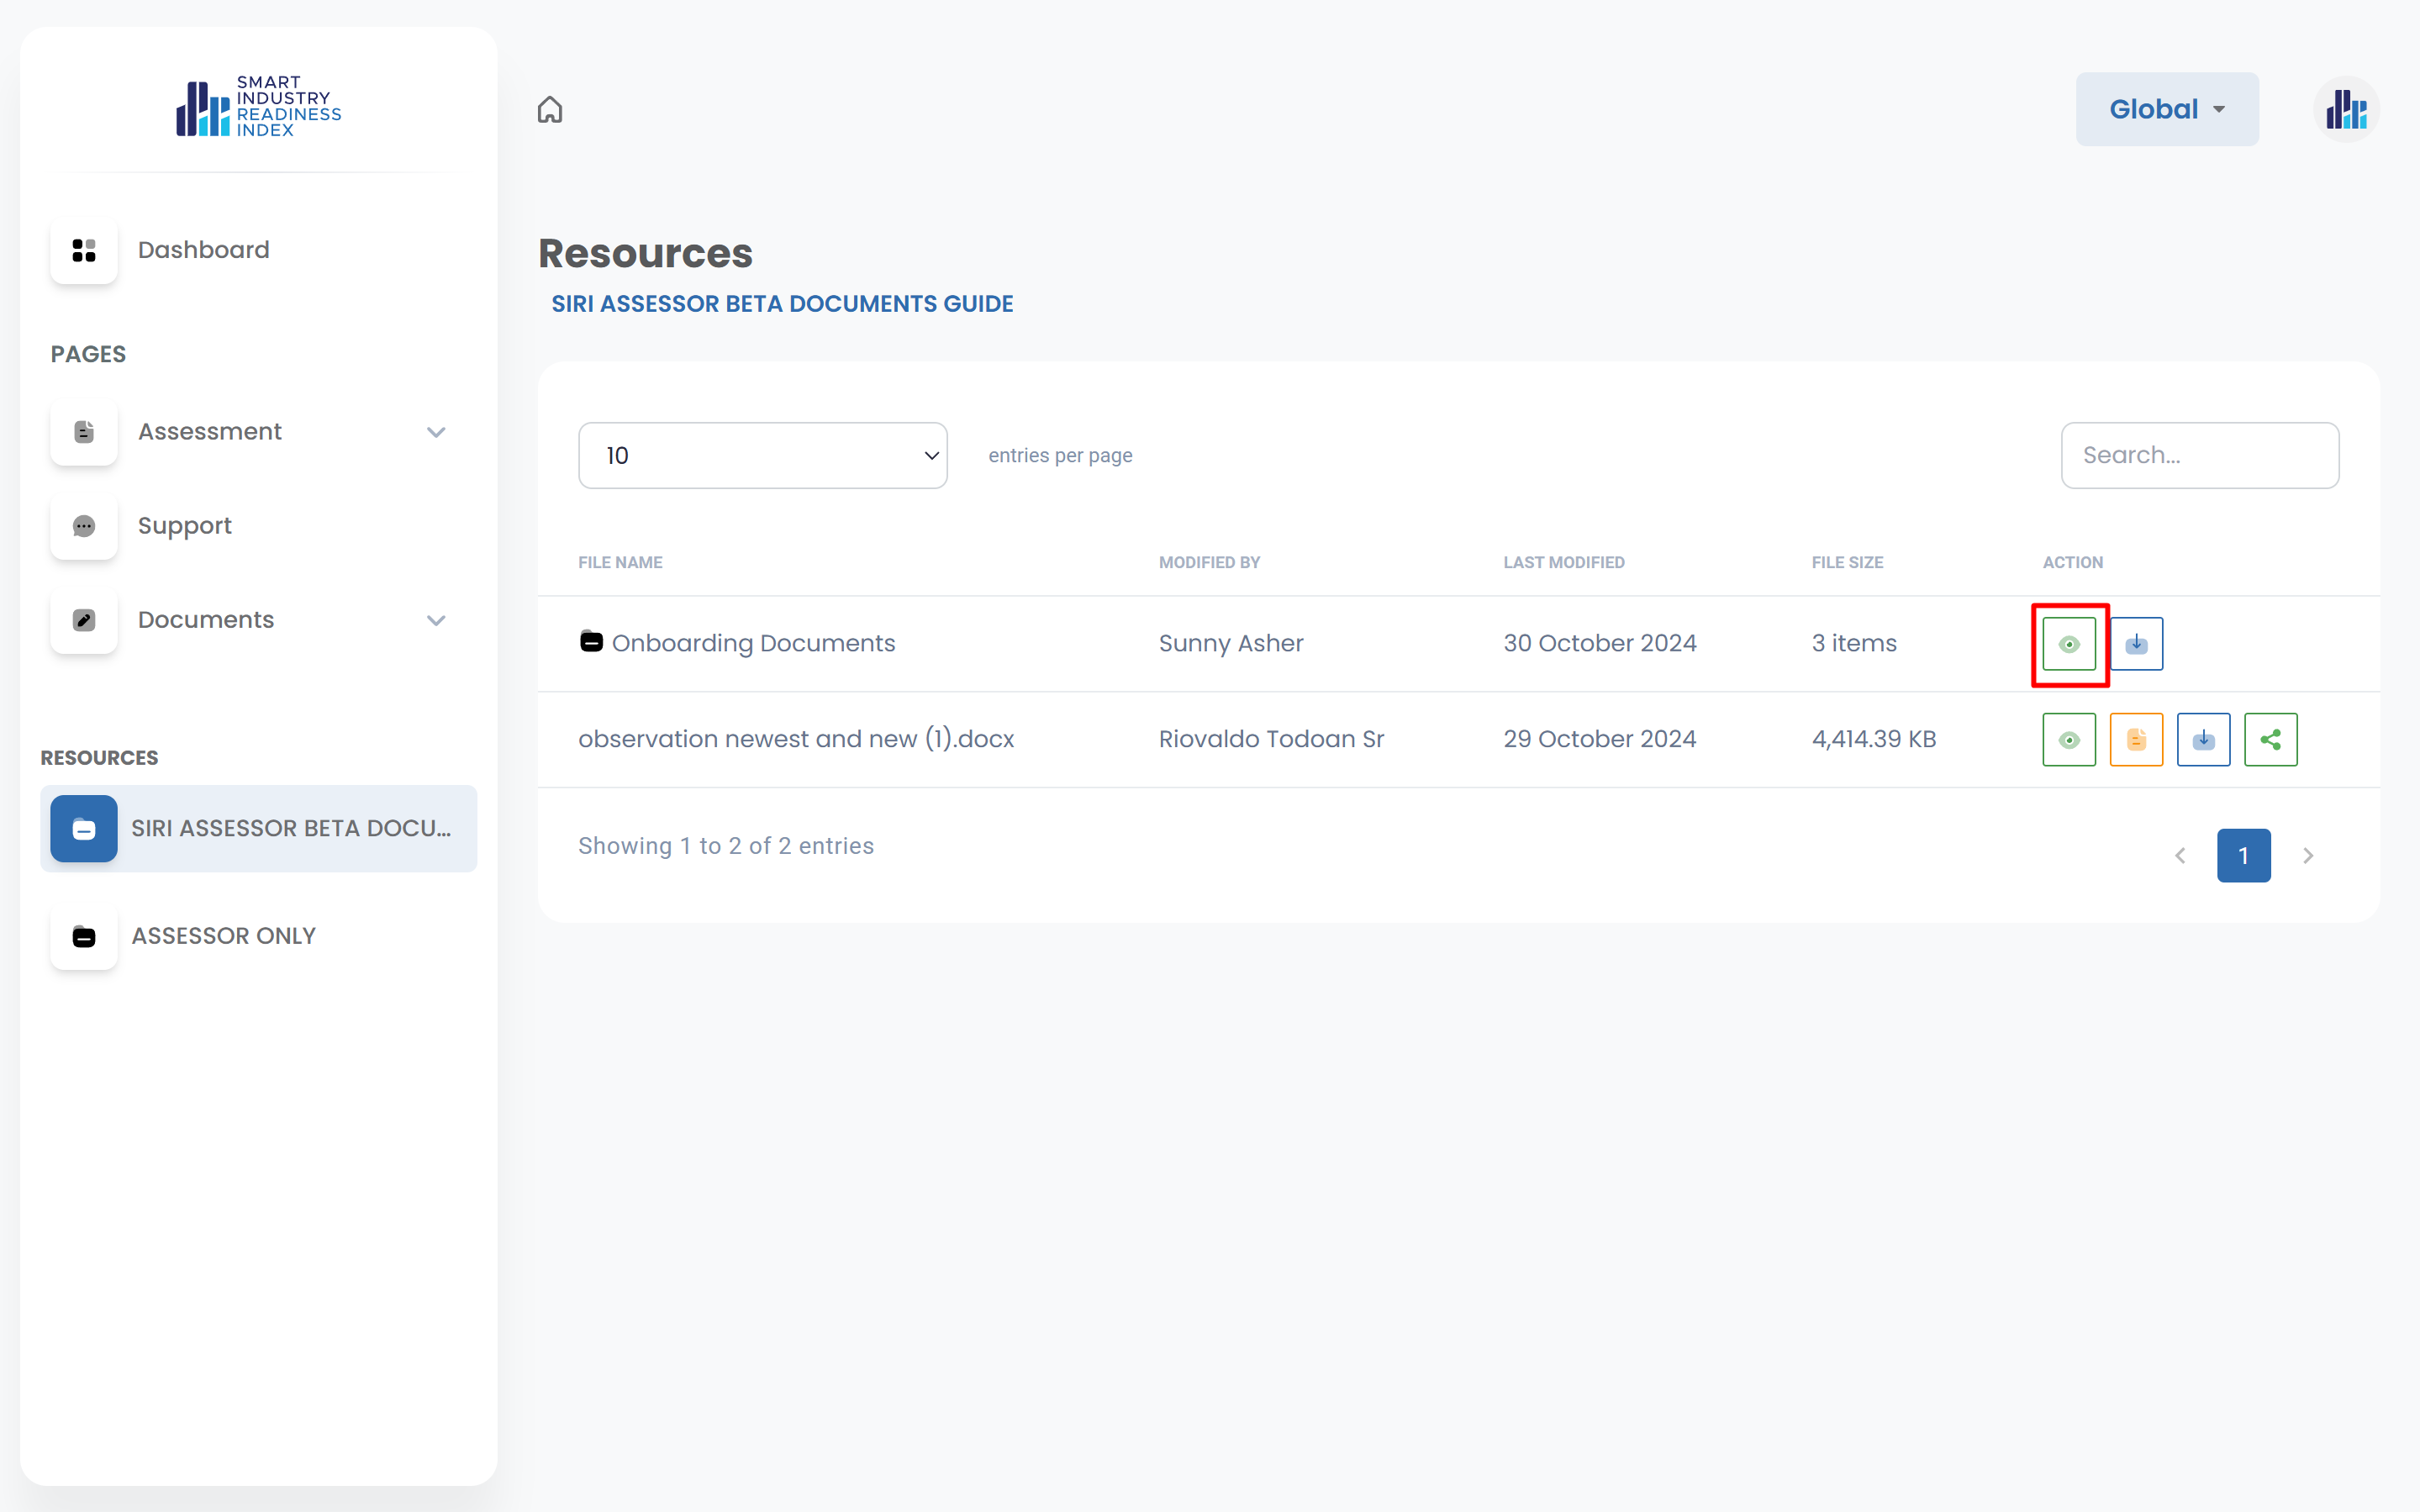
Task: Download the observation newest and new docx file
Action: (x=2203, y=740)
